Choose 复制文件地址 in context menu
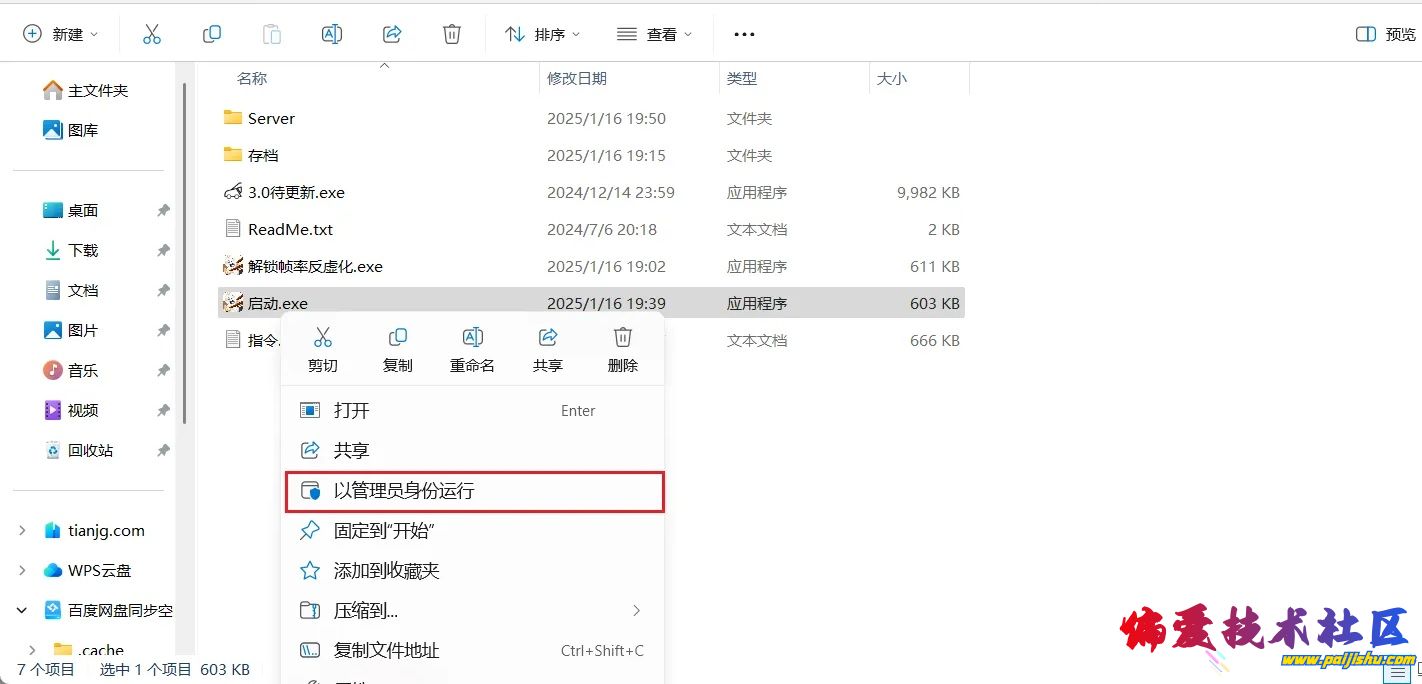 386,650
